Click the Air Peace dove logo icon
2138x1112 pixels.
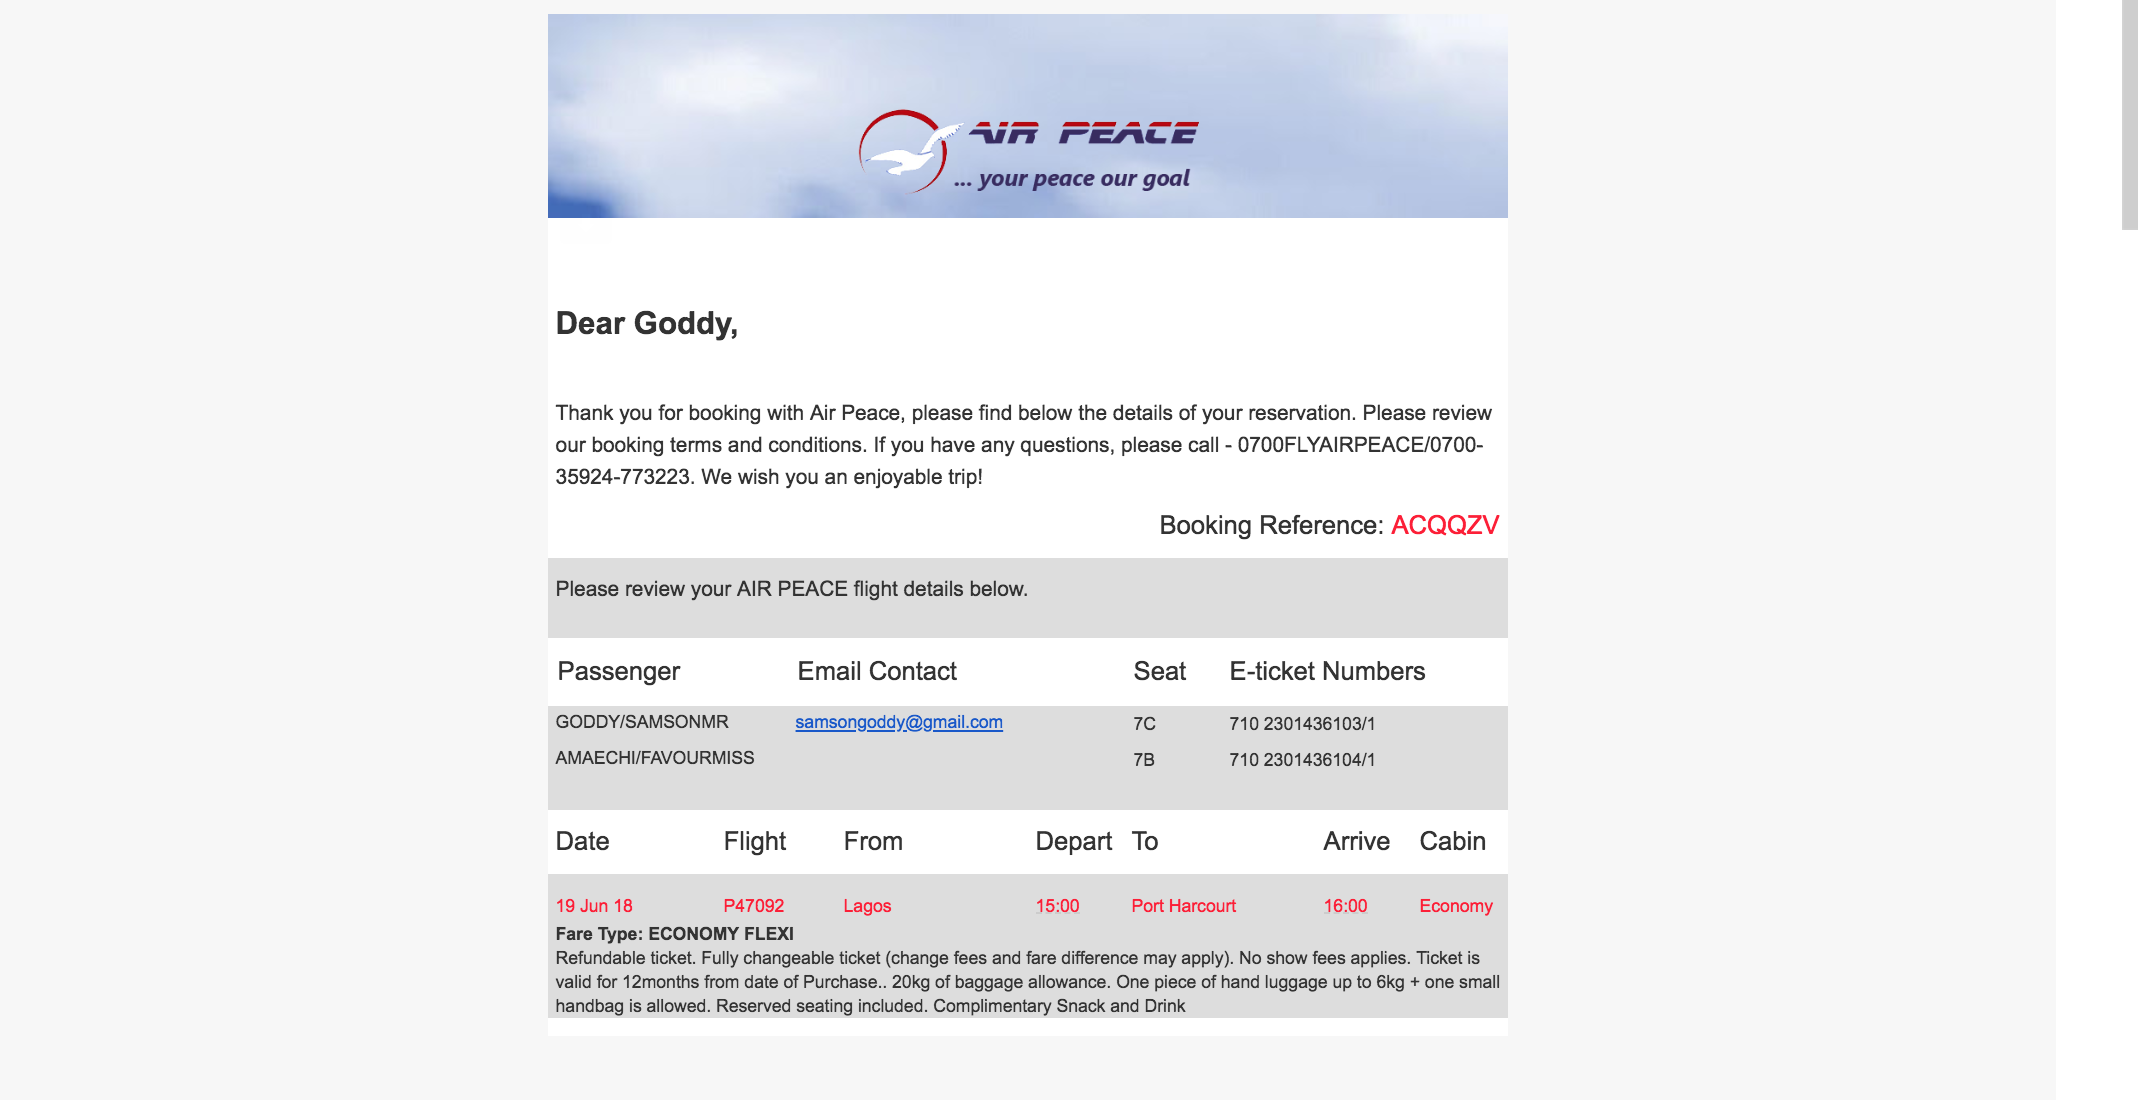[x=904, y=152]
